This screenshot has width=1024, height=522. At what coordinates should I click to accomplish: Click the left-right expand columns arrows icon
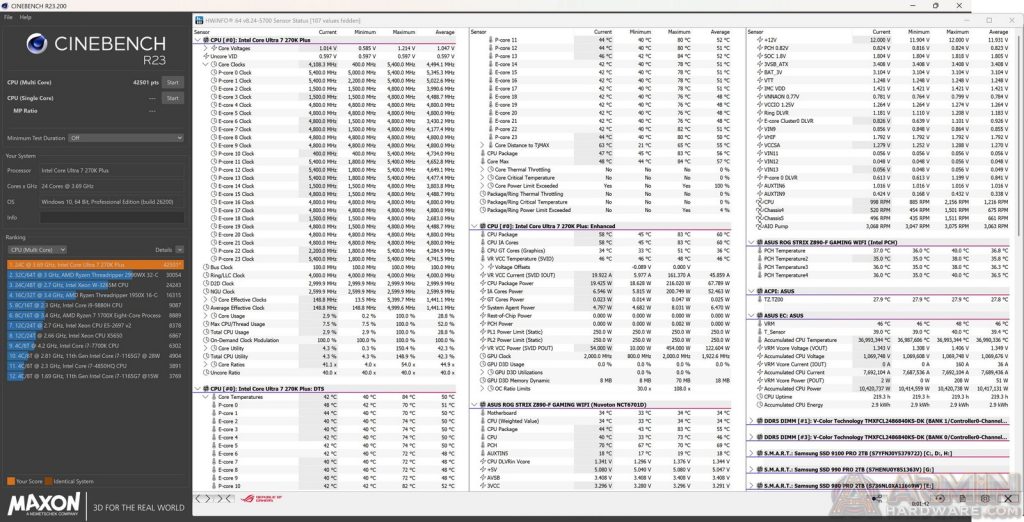pyautogui.click(x=204, y=498)
